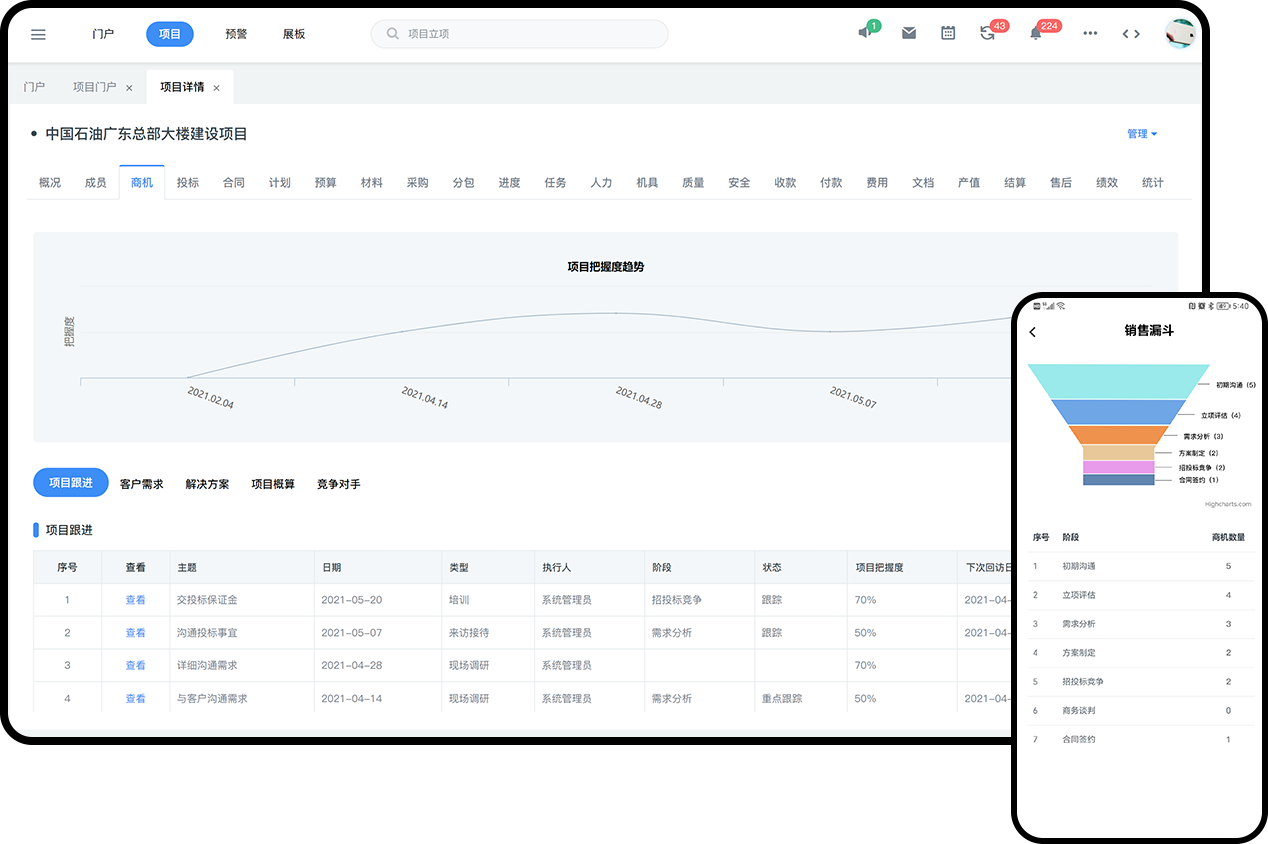Click the 项目立项 search field
Screen dimensions: 1268x844
pos(520,34)
